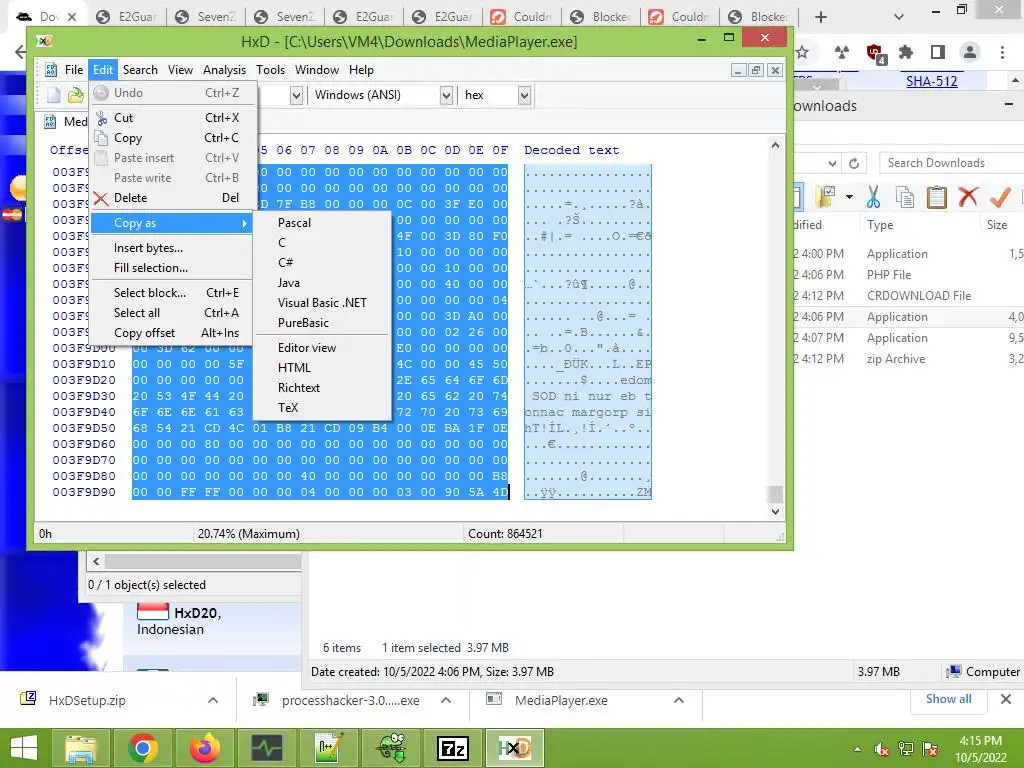Click the Search Downloads input field
The width and height of the screenshot is (1024, 768).
click(x=951, y=163)
